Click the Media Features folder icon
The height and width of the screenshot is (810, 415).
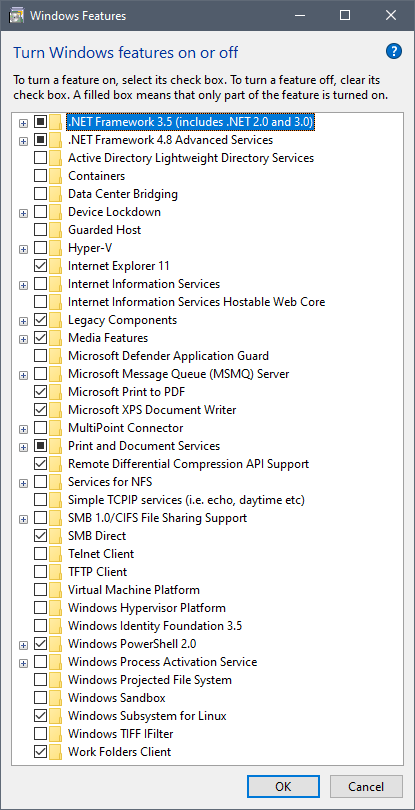coord(56,338)
